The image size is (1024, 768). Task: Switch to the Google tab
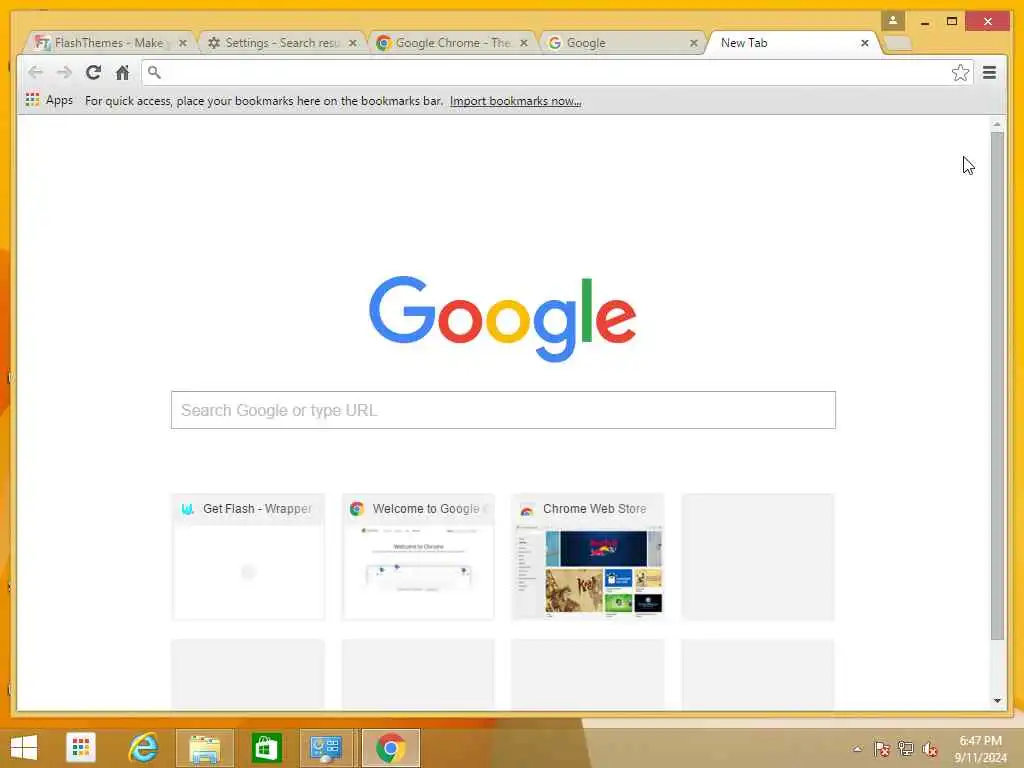(622, 43)
